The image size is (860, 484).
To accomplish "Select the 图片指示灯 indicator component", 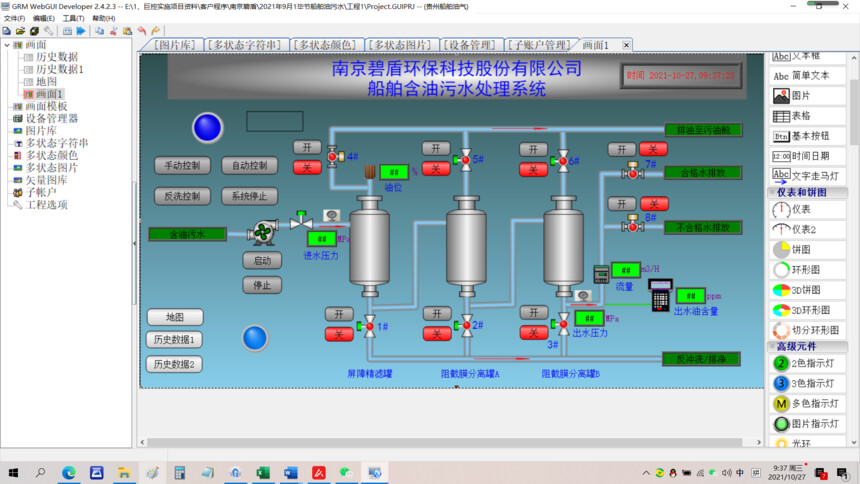I will [x=807, y=424].
